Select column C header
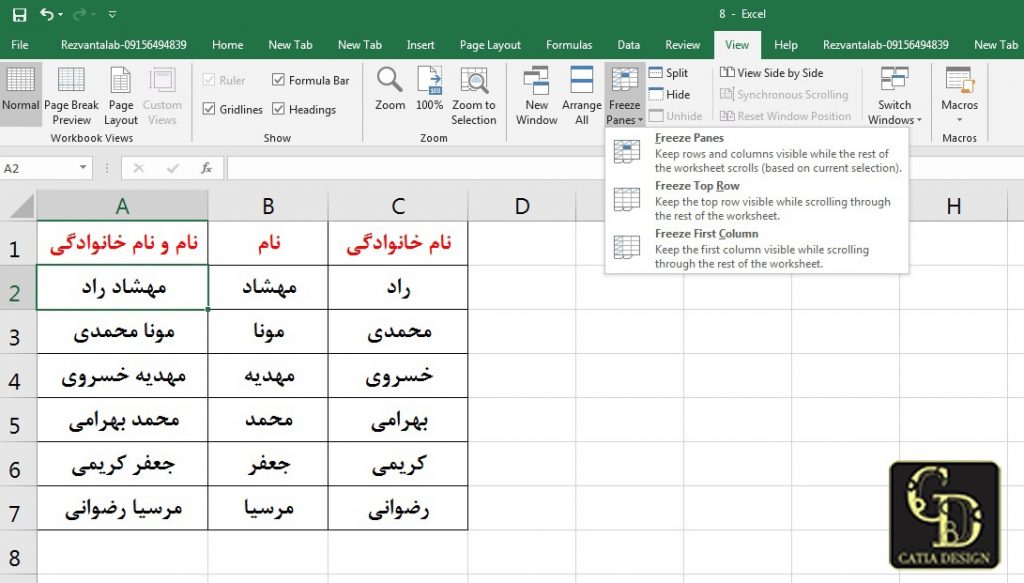This screenshot has width=1024, height=583. [398, 206]
